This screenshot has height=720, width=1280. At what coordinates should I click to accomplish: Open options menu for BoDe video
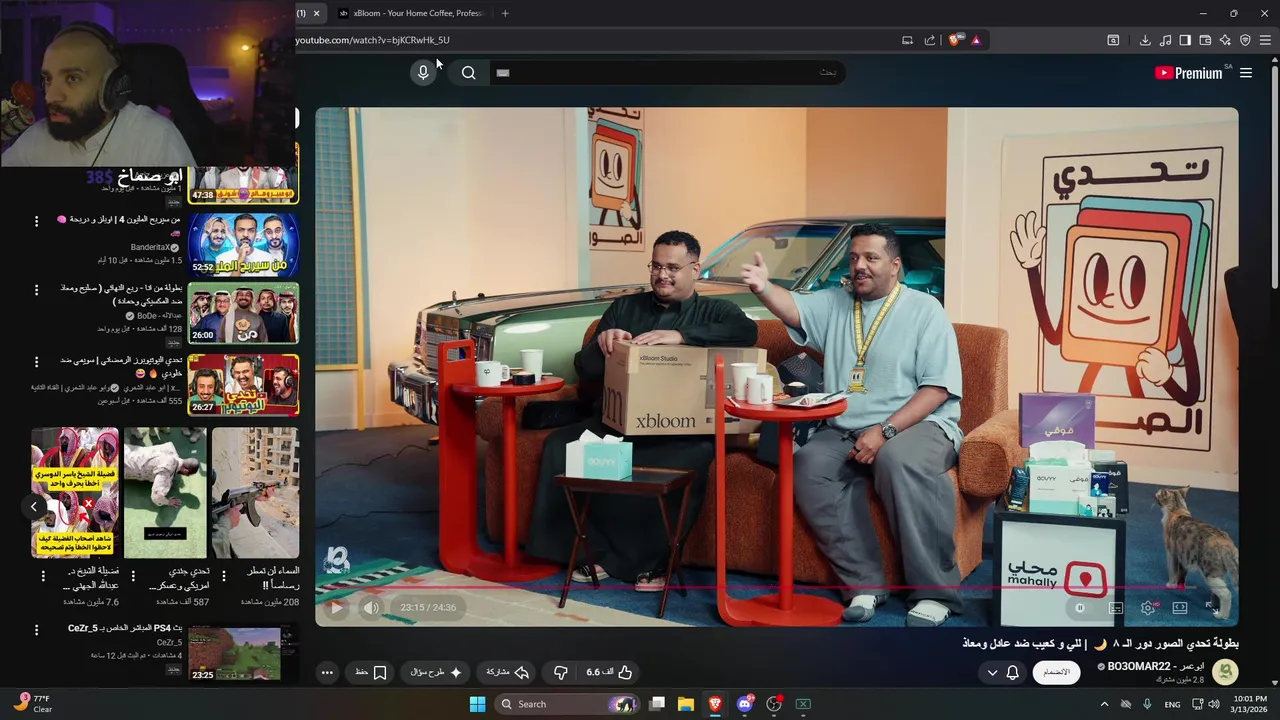[x=36, y=290]
